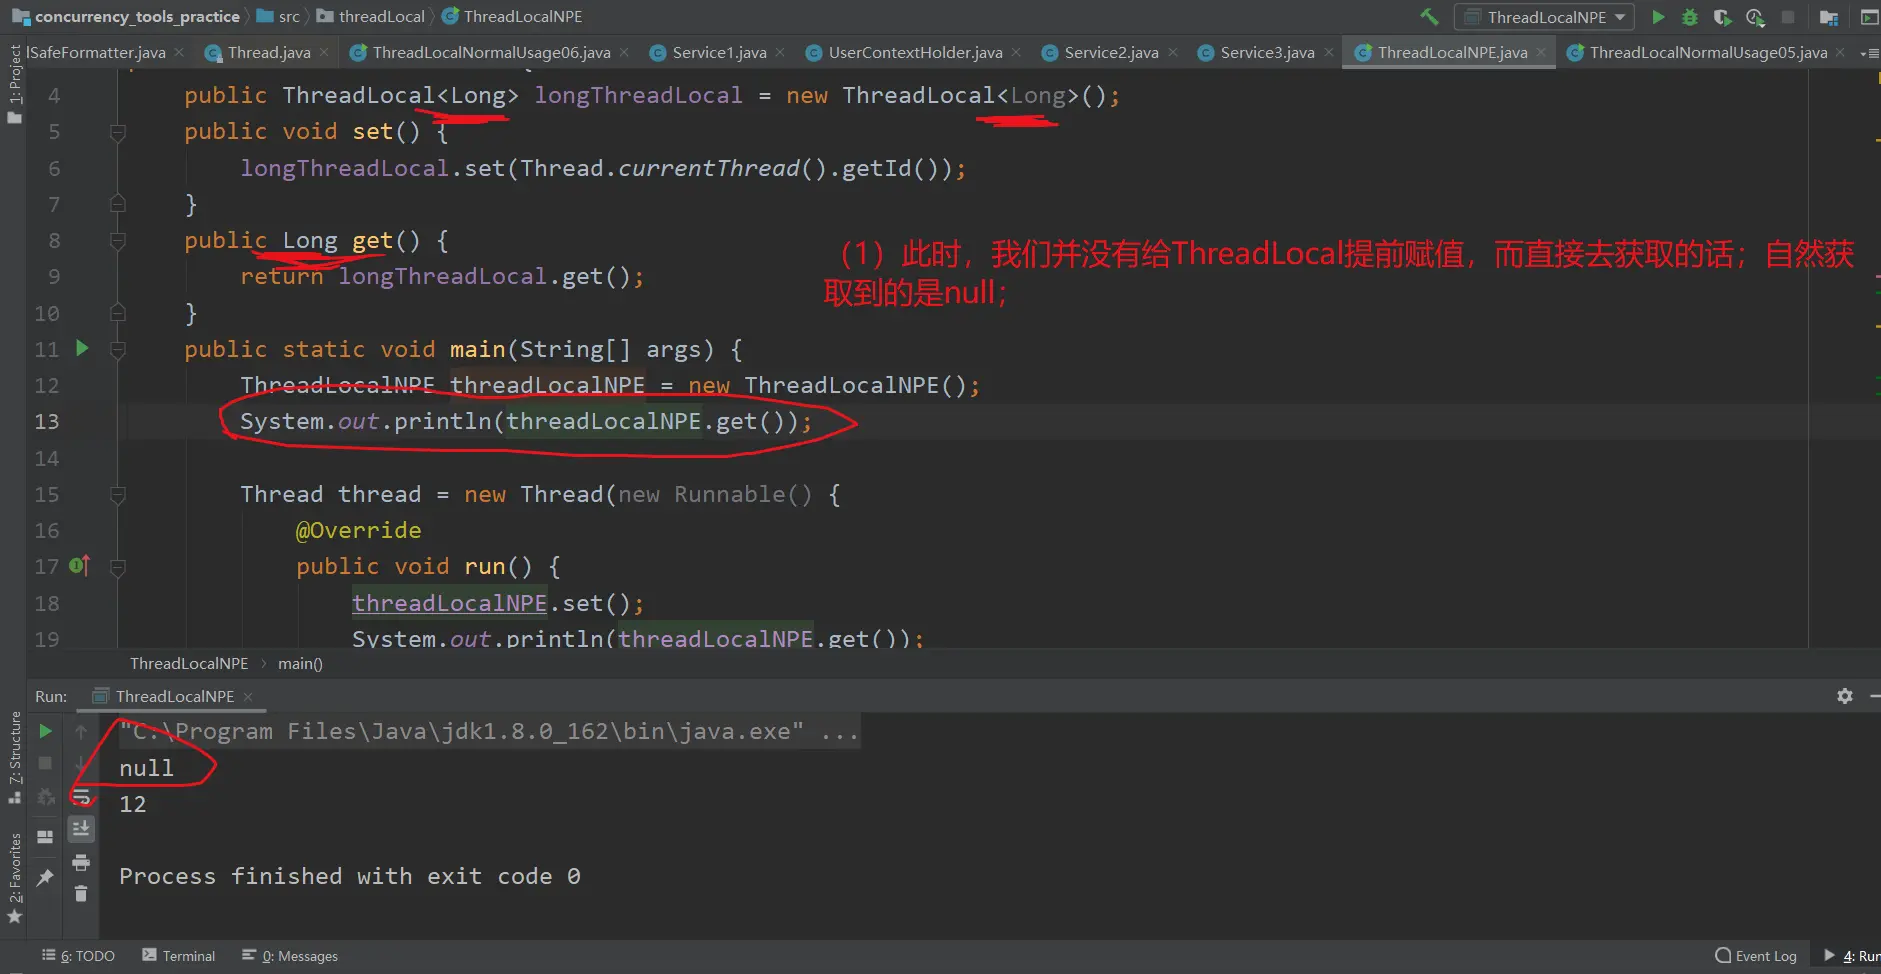
Task: Click the override gutter marker on line 17
Action: tap(80, 566)
